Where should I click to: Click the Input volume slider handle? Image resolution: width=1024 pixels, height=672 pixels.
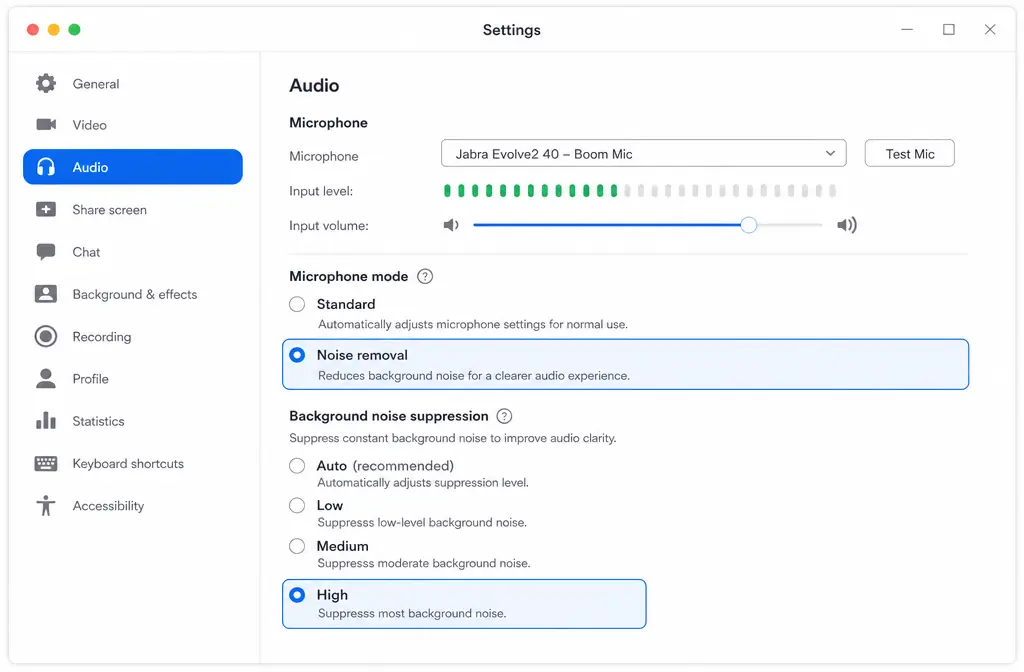748,225
